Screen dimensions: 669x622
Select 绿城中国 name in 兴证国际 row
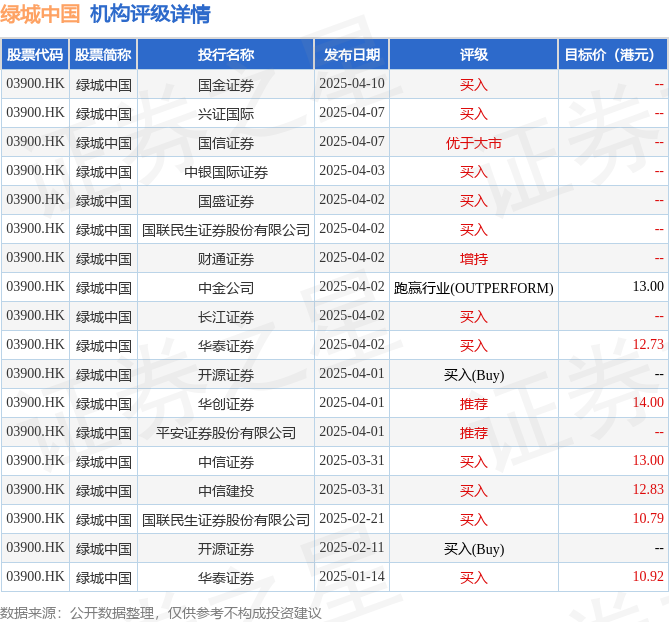tap(104, 114)
